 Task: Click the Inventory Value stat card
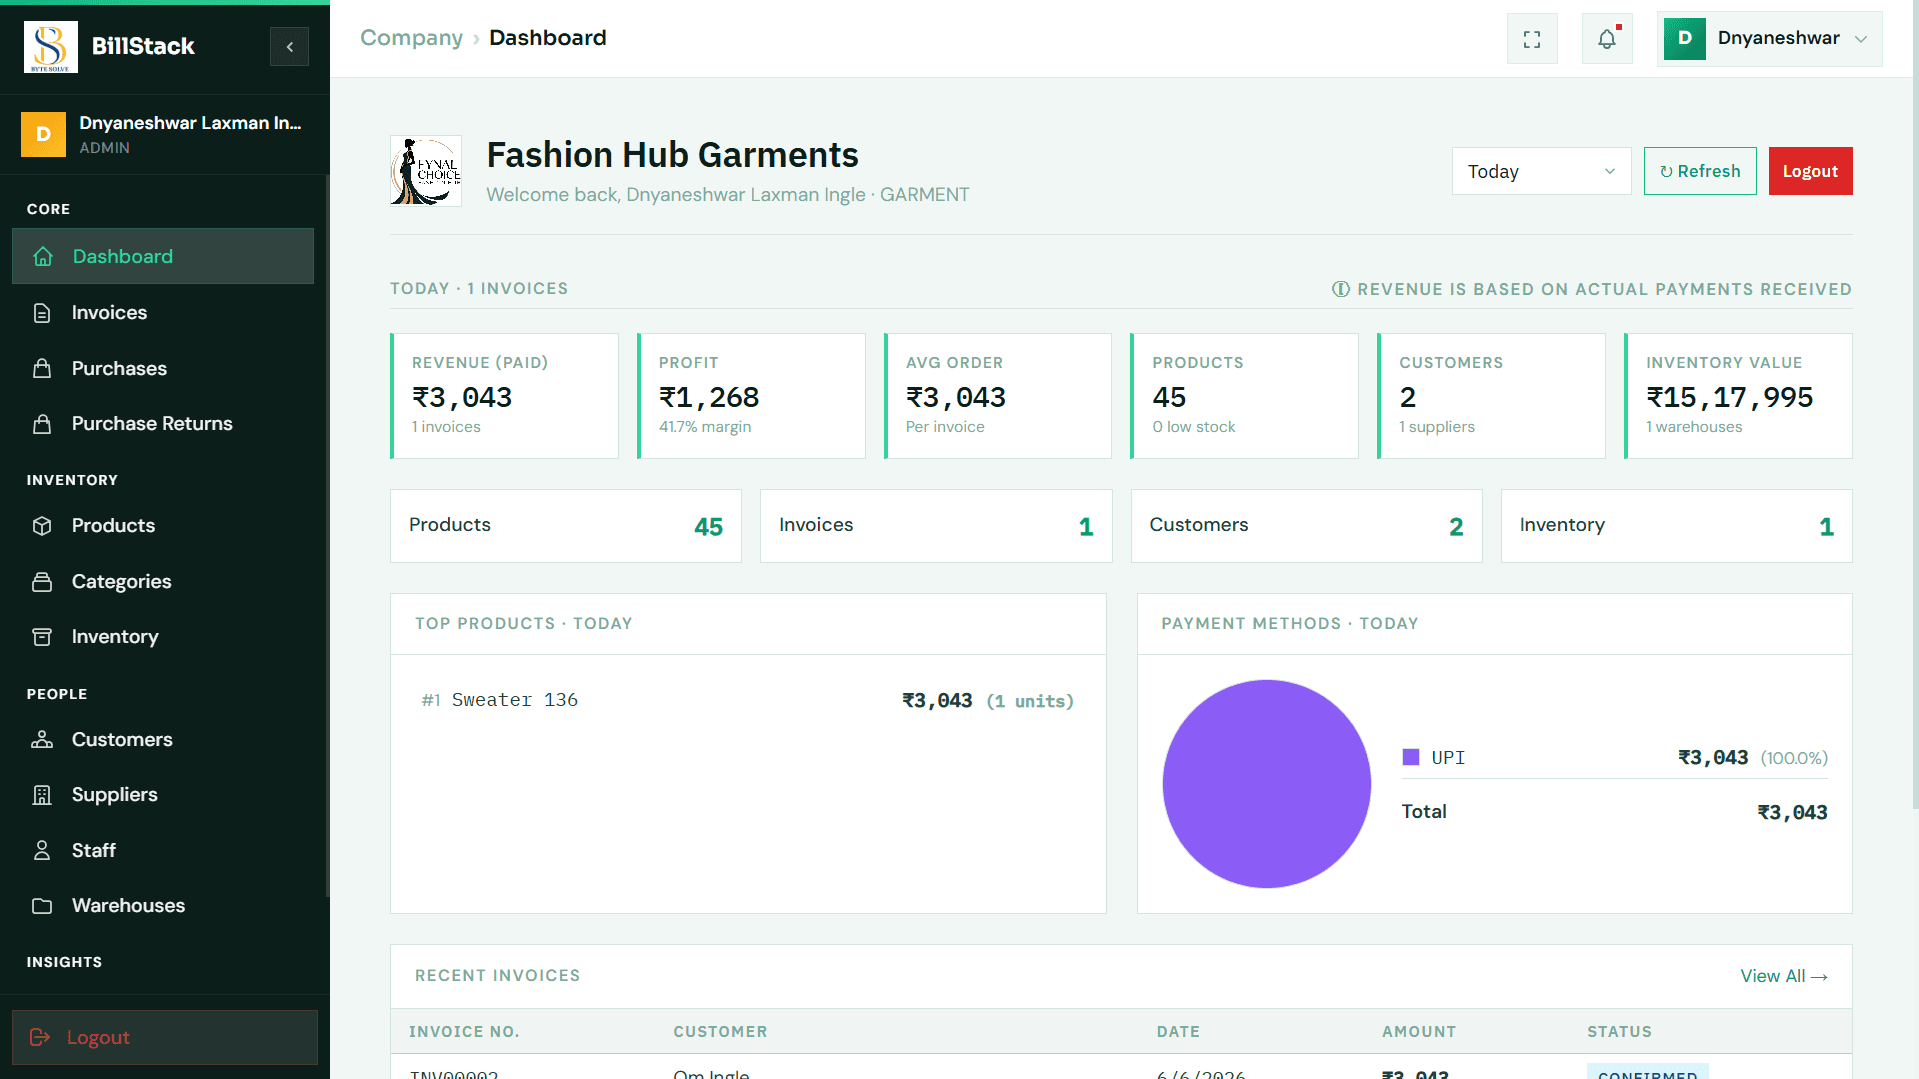coord(1738,396)
